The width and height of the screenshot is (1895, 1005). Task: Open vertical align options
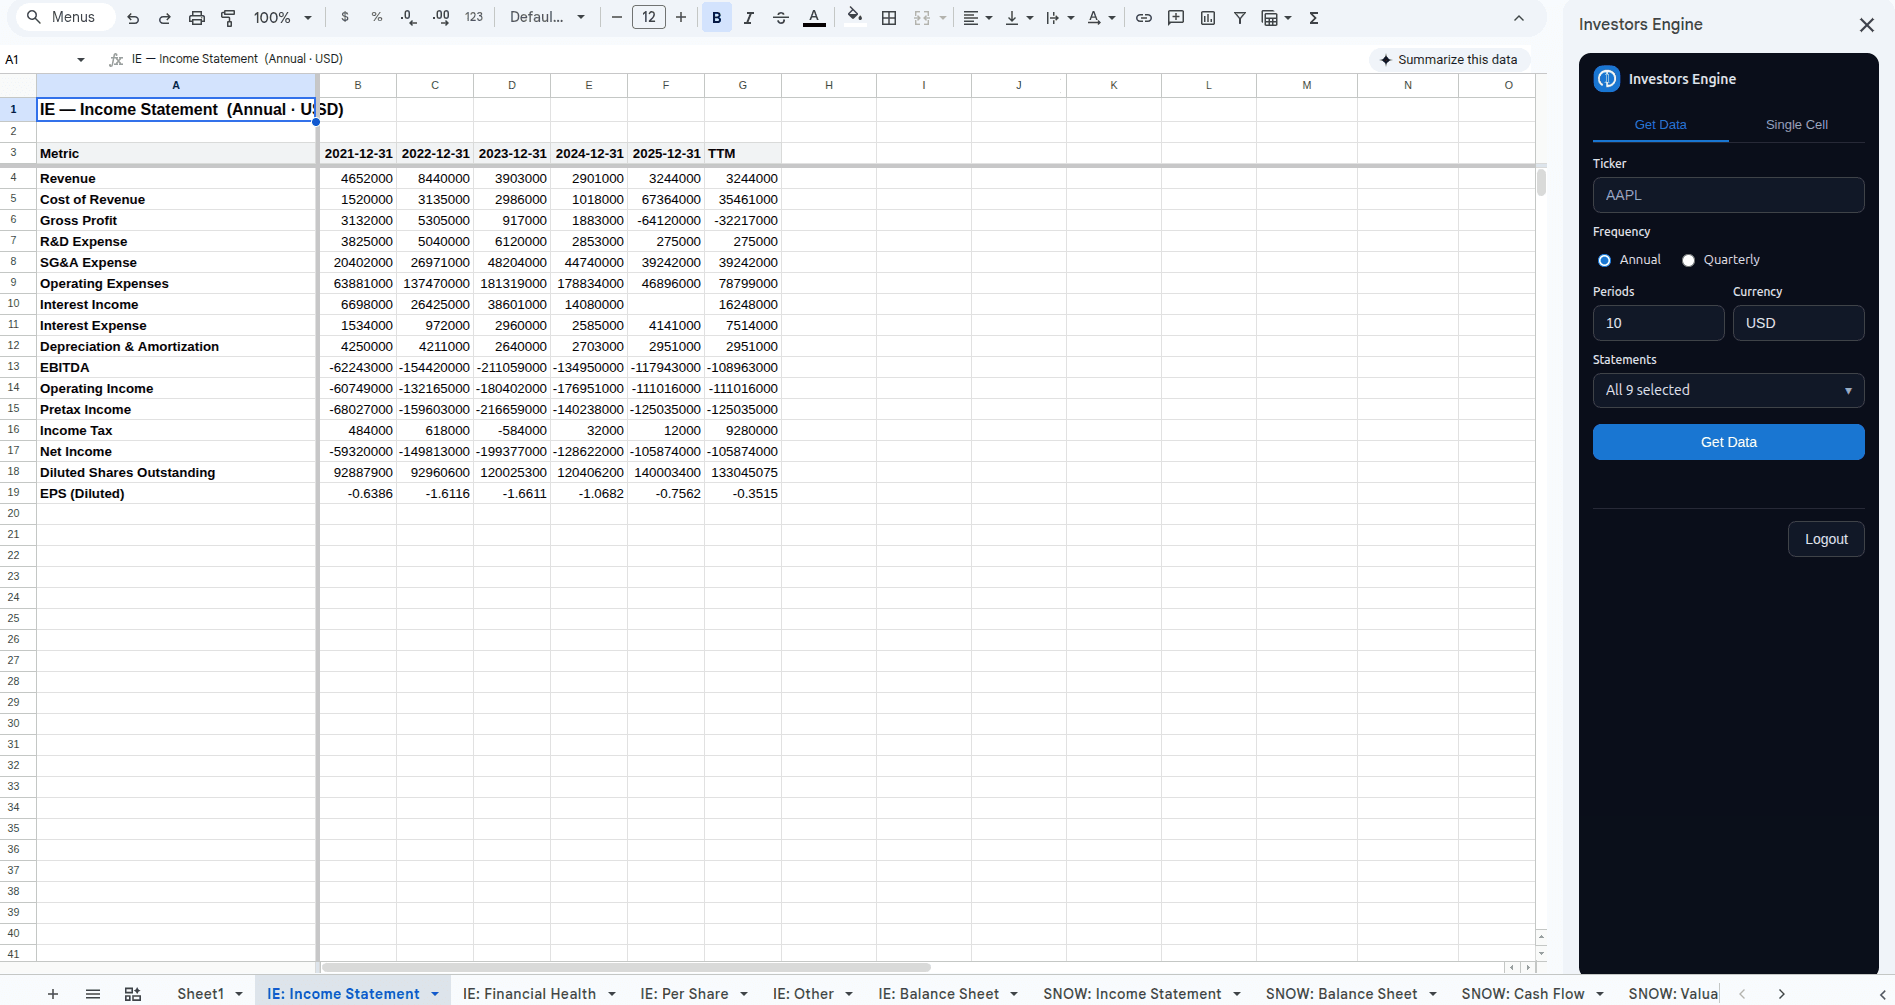click(x=1019, y=17)
